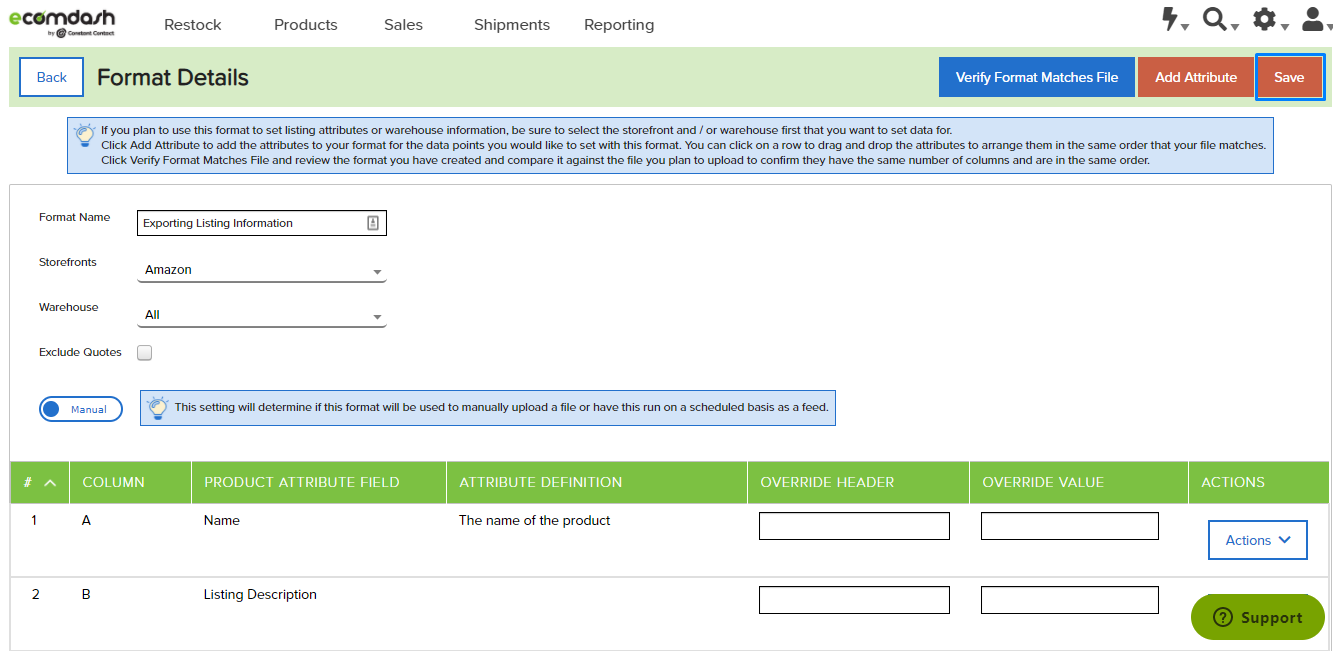Click Override Value field for Name row
The image size is (1333, 651).
click(x=1070, y=526)
